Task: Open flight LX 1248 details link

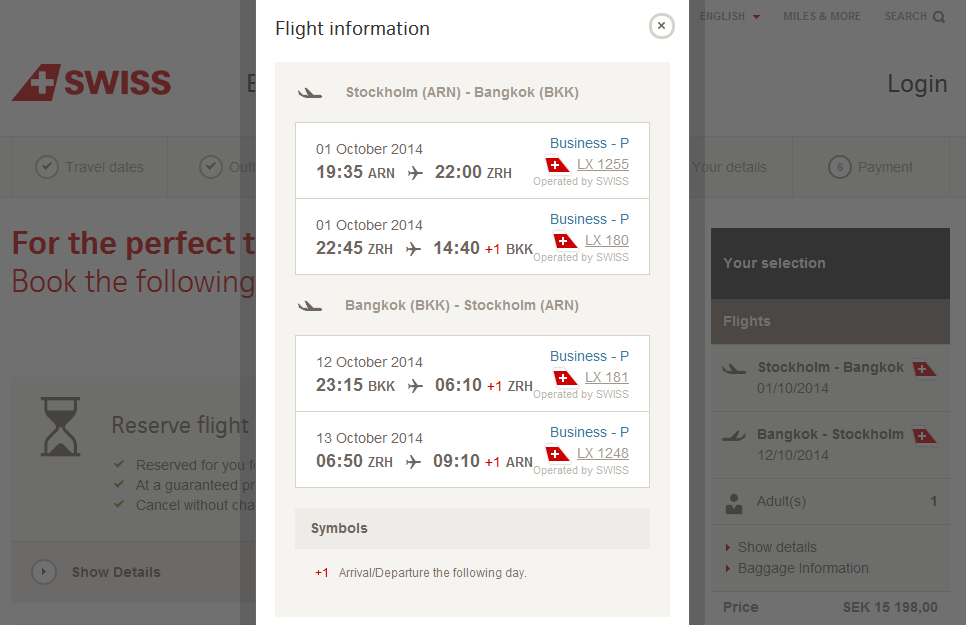Action: 603,453
